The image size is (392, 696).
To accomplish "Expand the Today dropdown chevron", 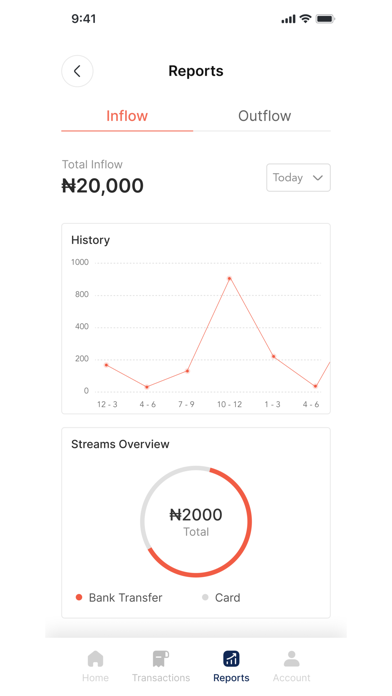I will pos(317,178).
